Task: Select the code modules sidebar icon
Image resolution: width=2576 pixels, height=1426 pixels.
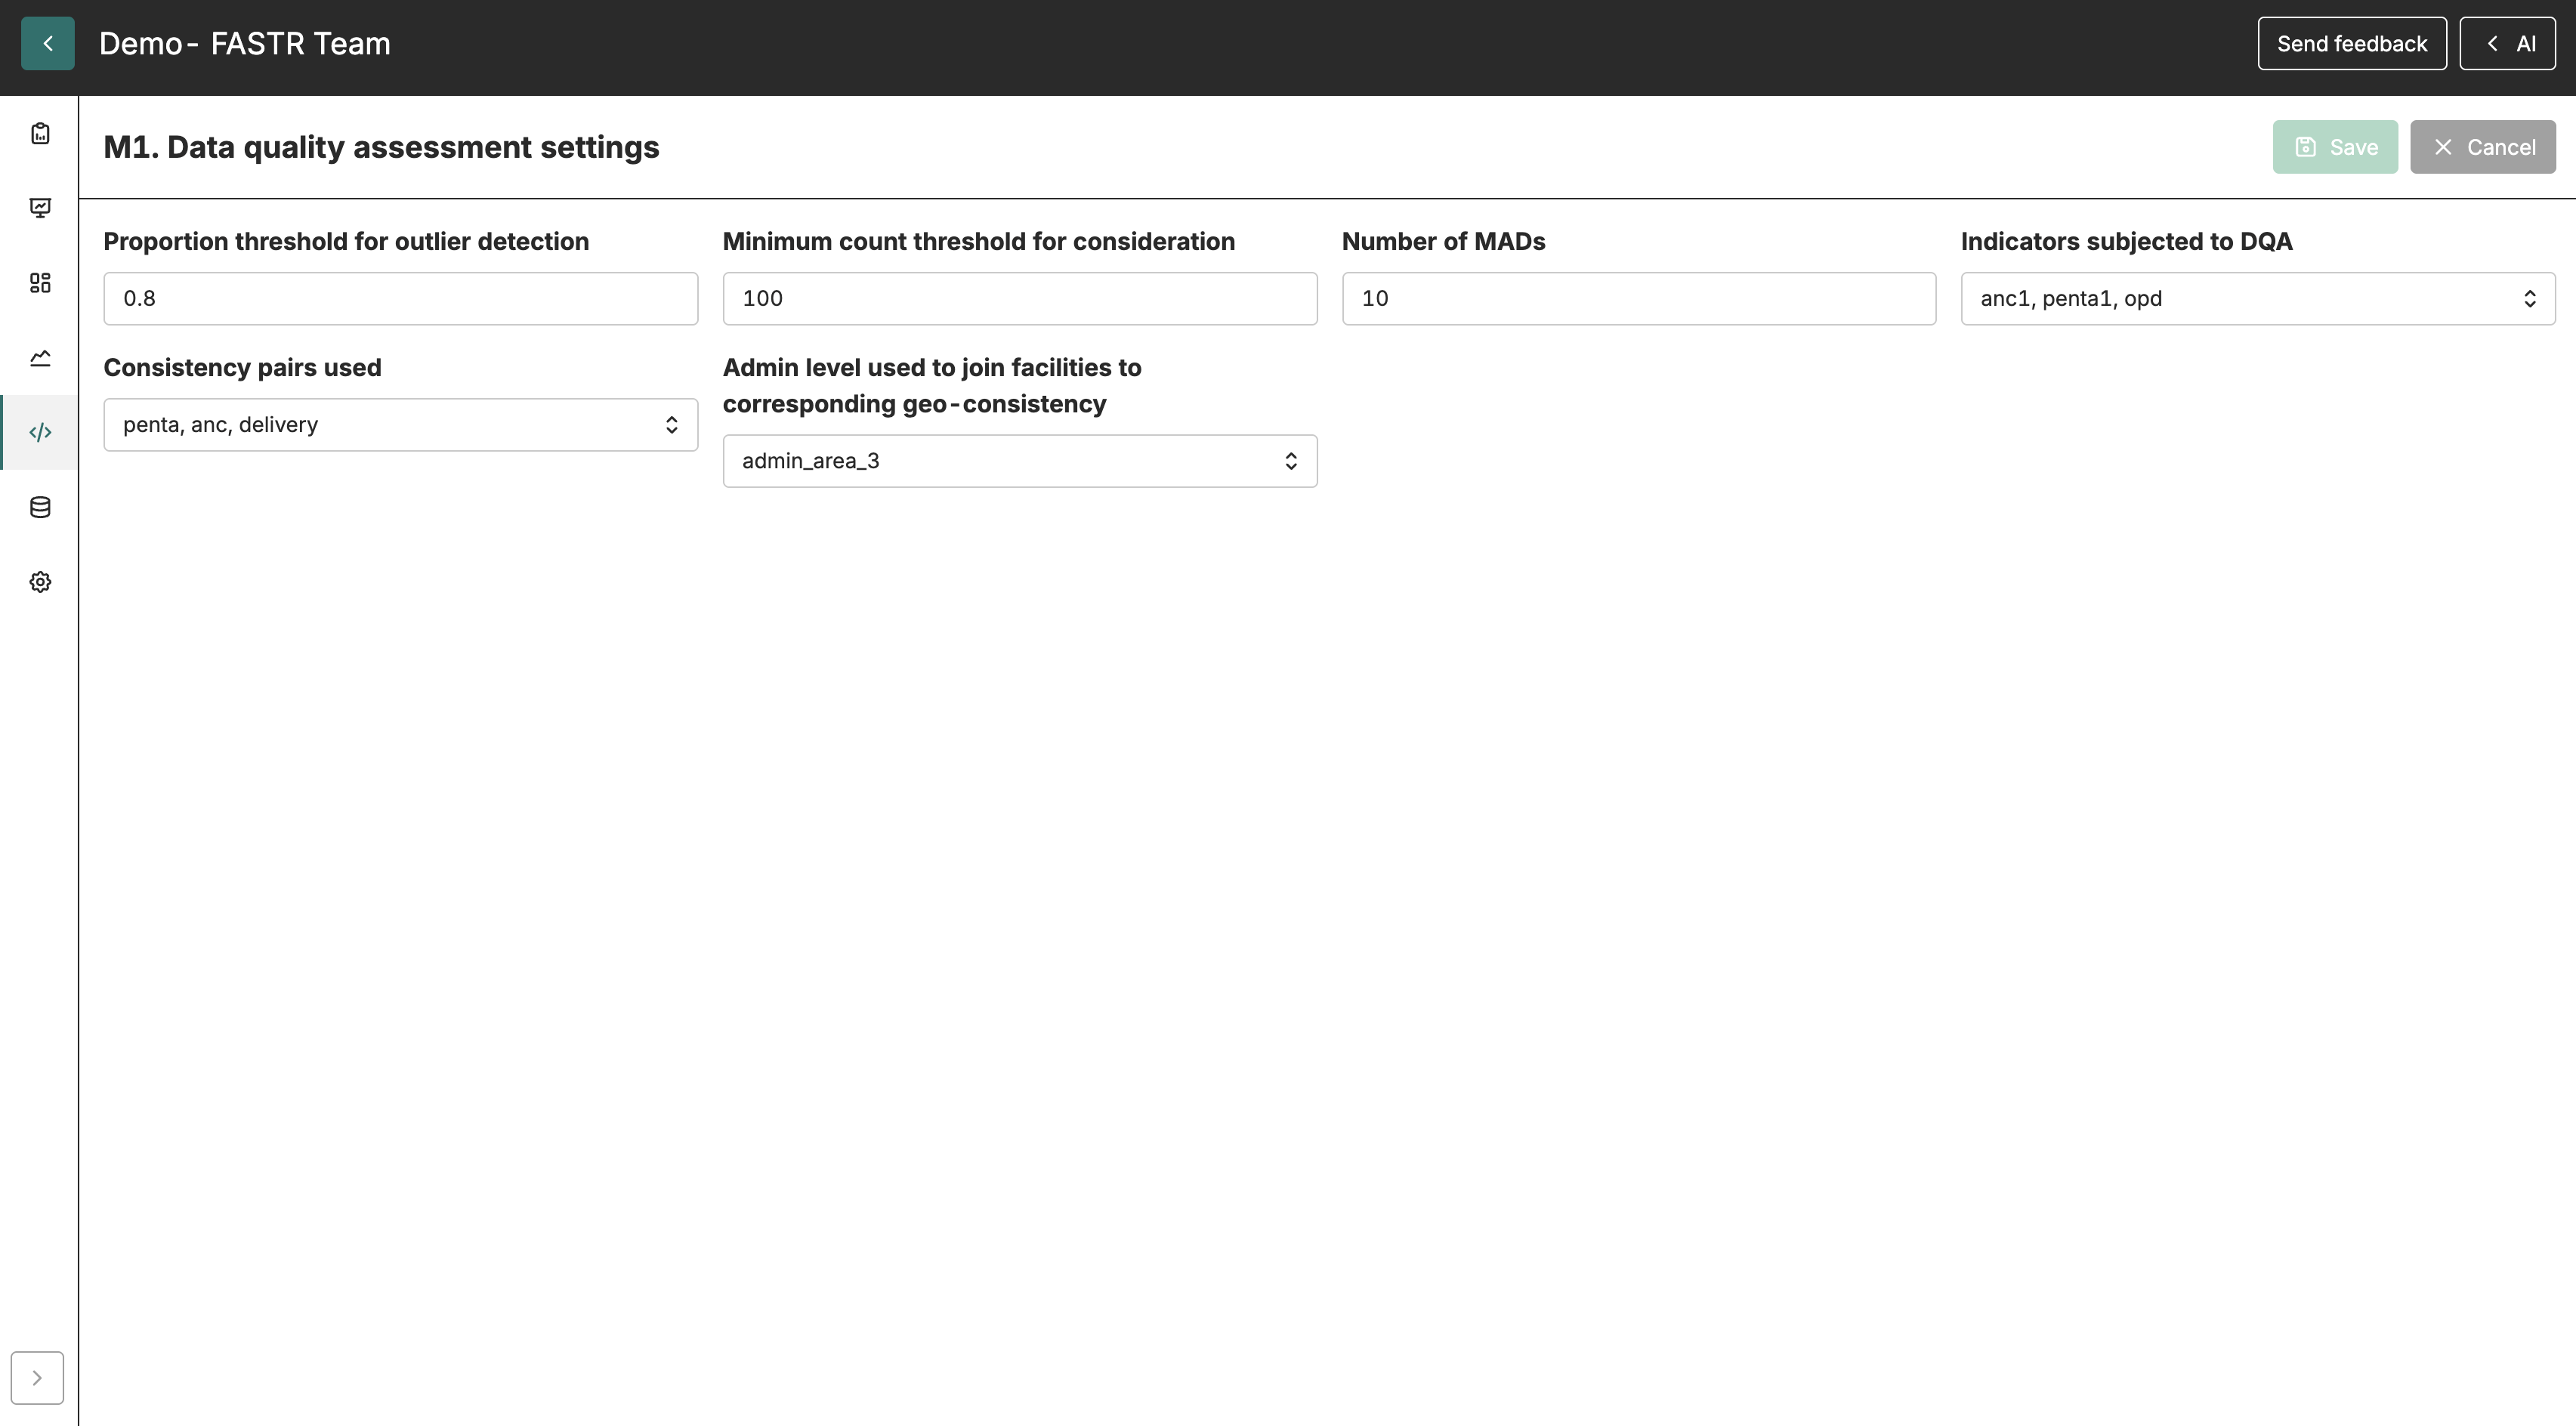Action: 40,432
